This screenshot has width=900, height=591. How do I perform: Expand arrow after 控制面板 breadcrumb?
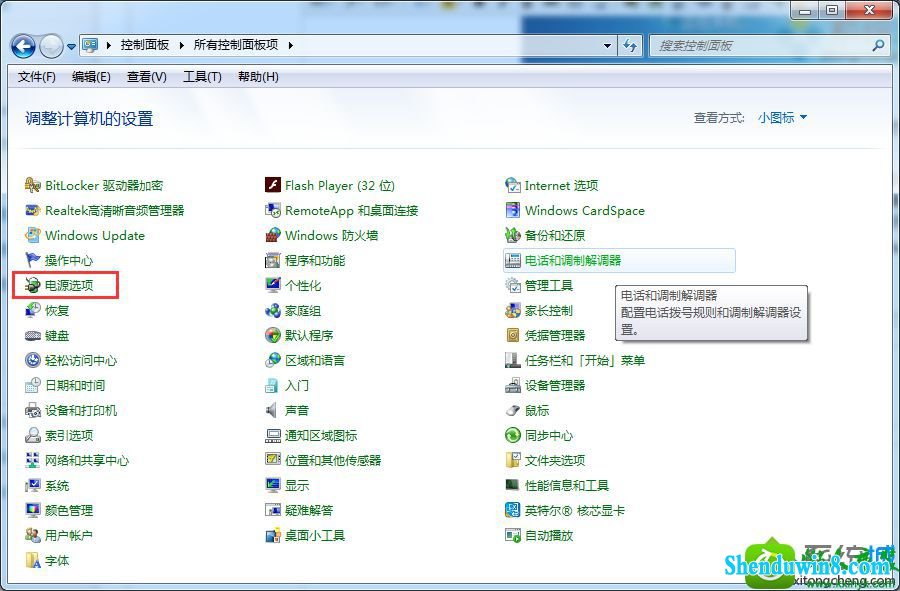tap(181, 45)
